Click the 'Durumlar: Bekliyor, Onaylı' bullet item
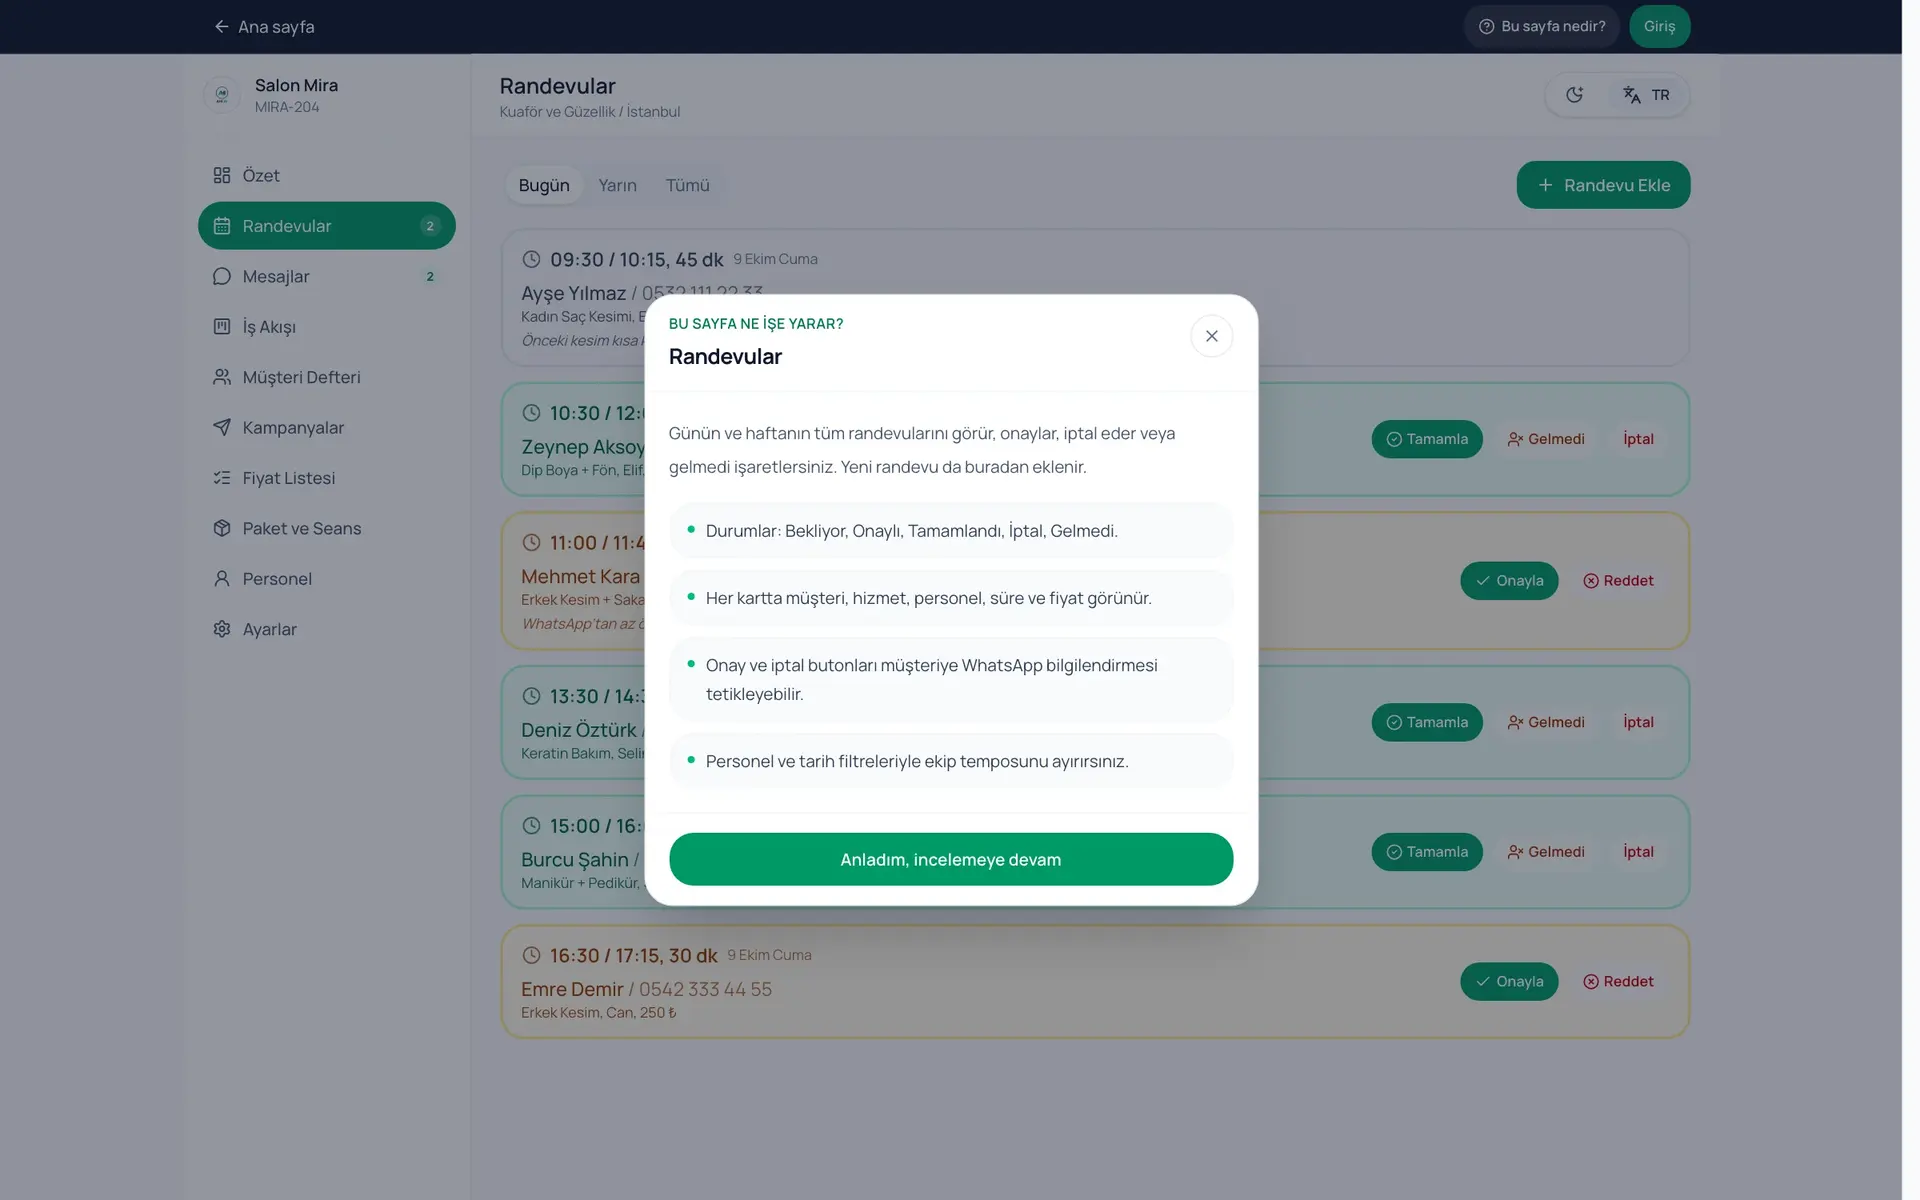The width and height of the screenshot is (1920, 1200). pos(950,531)
